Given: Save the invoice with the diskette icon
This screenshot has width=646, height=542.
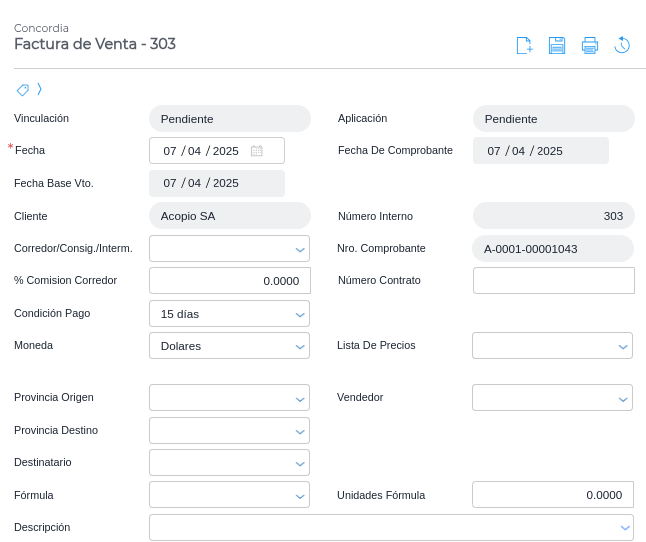Looking at the screenshot, I should [x=557, y=45].
